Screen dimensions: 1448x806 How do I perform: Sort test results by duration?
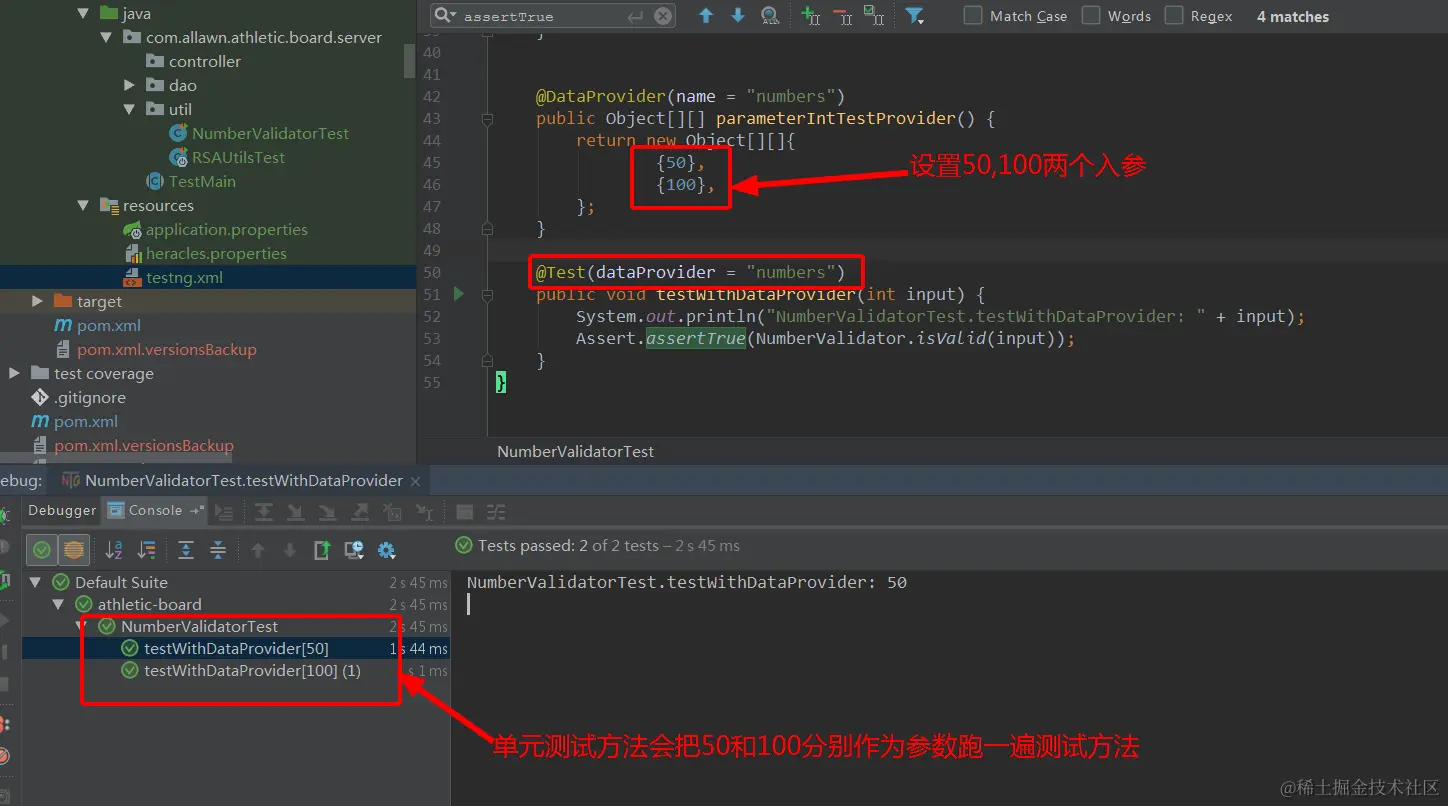click(x=146, y=550)
